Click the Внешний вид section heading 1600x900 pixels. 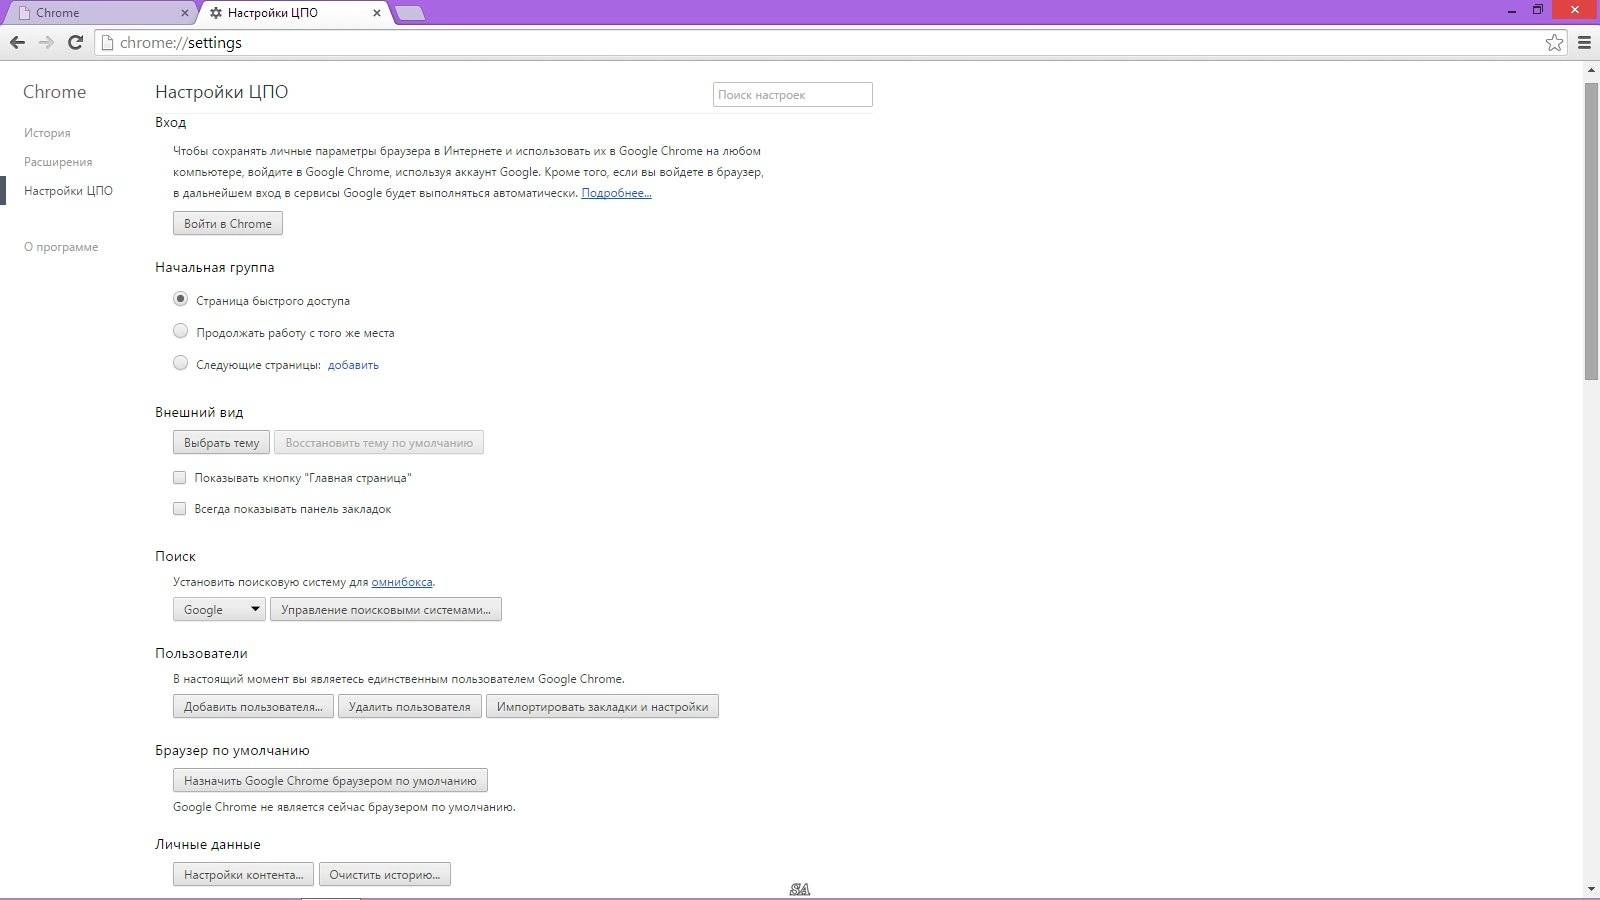pyautogui.click(x=199, y=413)
